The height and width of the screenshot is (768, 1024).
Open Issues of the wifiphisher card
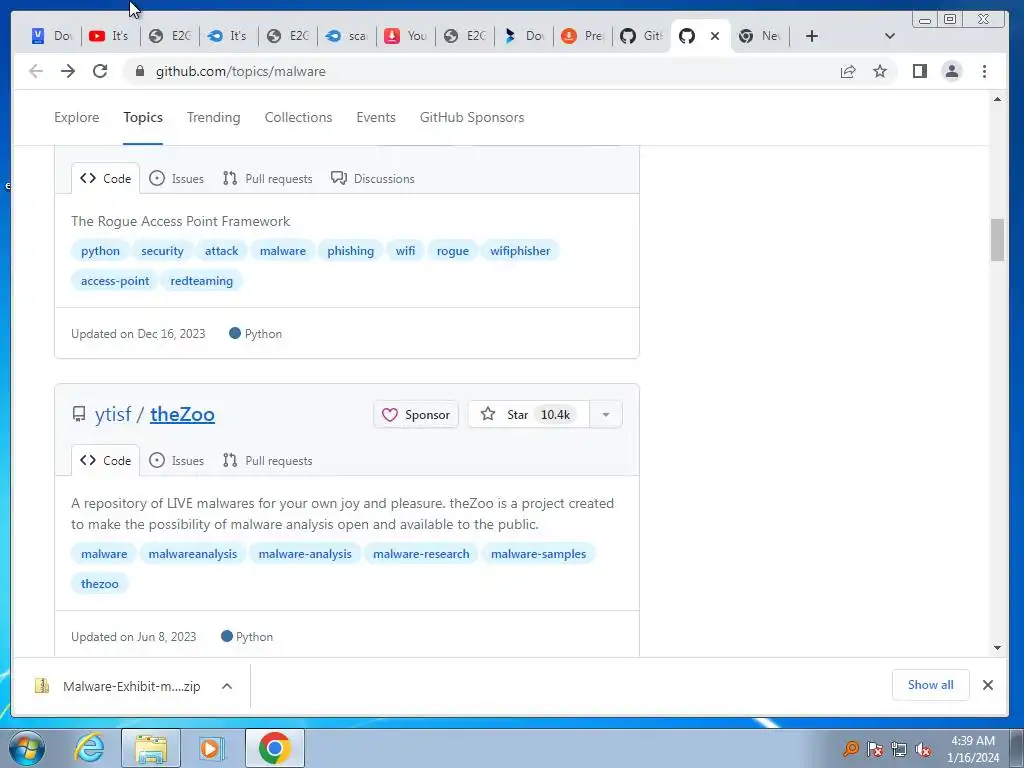(176, 178)
